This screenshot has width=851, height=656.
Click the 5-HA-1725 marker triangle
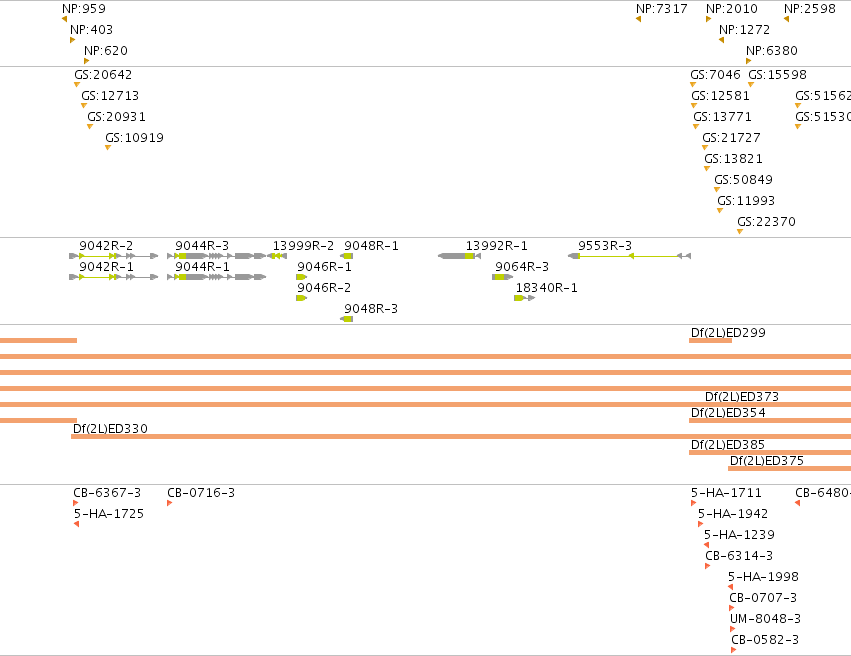tap(77, 524)
